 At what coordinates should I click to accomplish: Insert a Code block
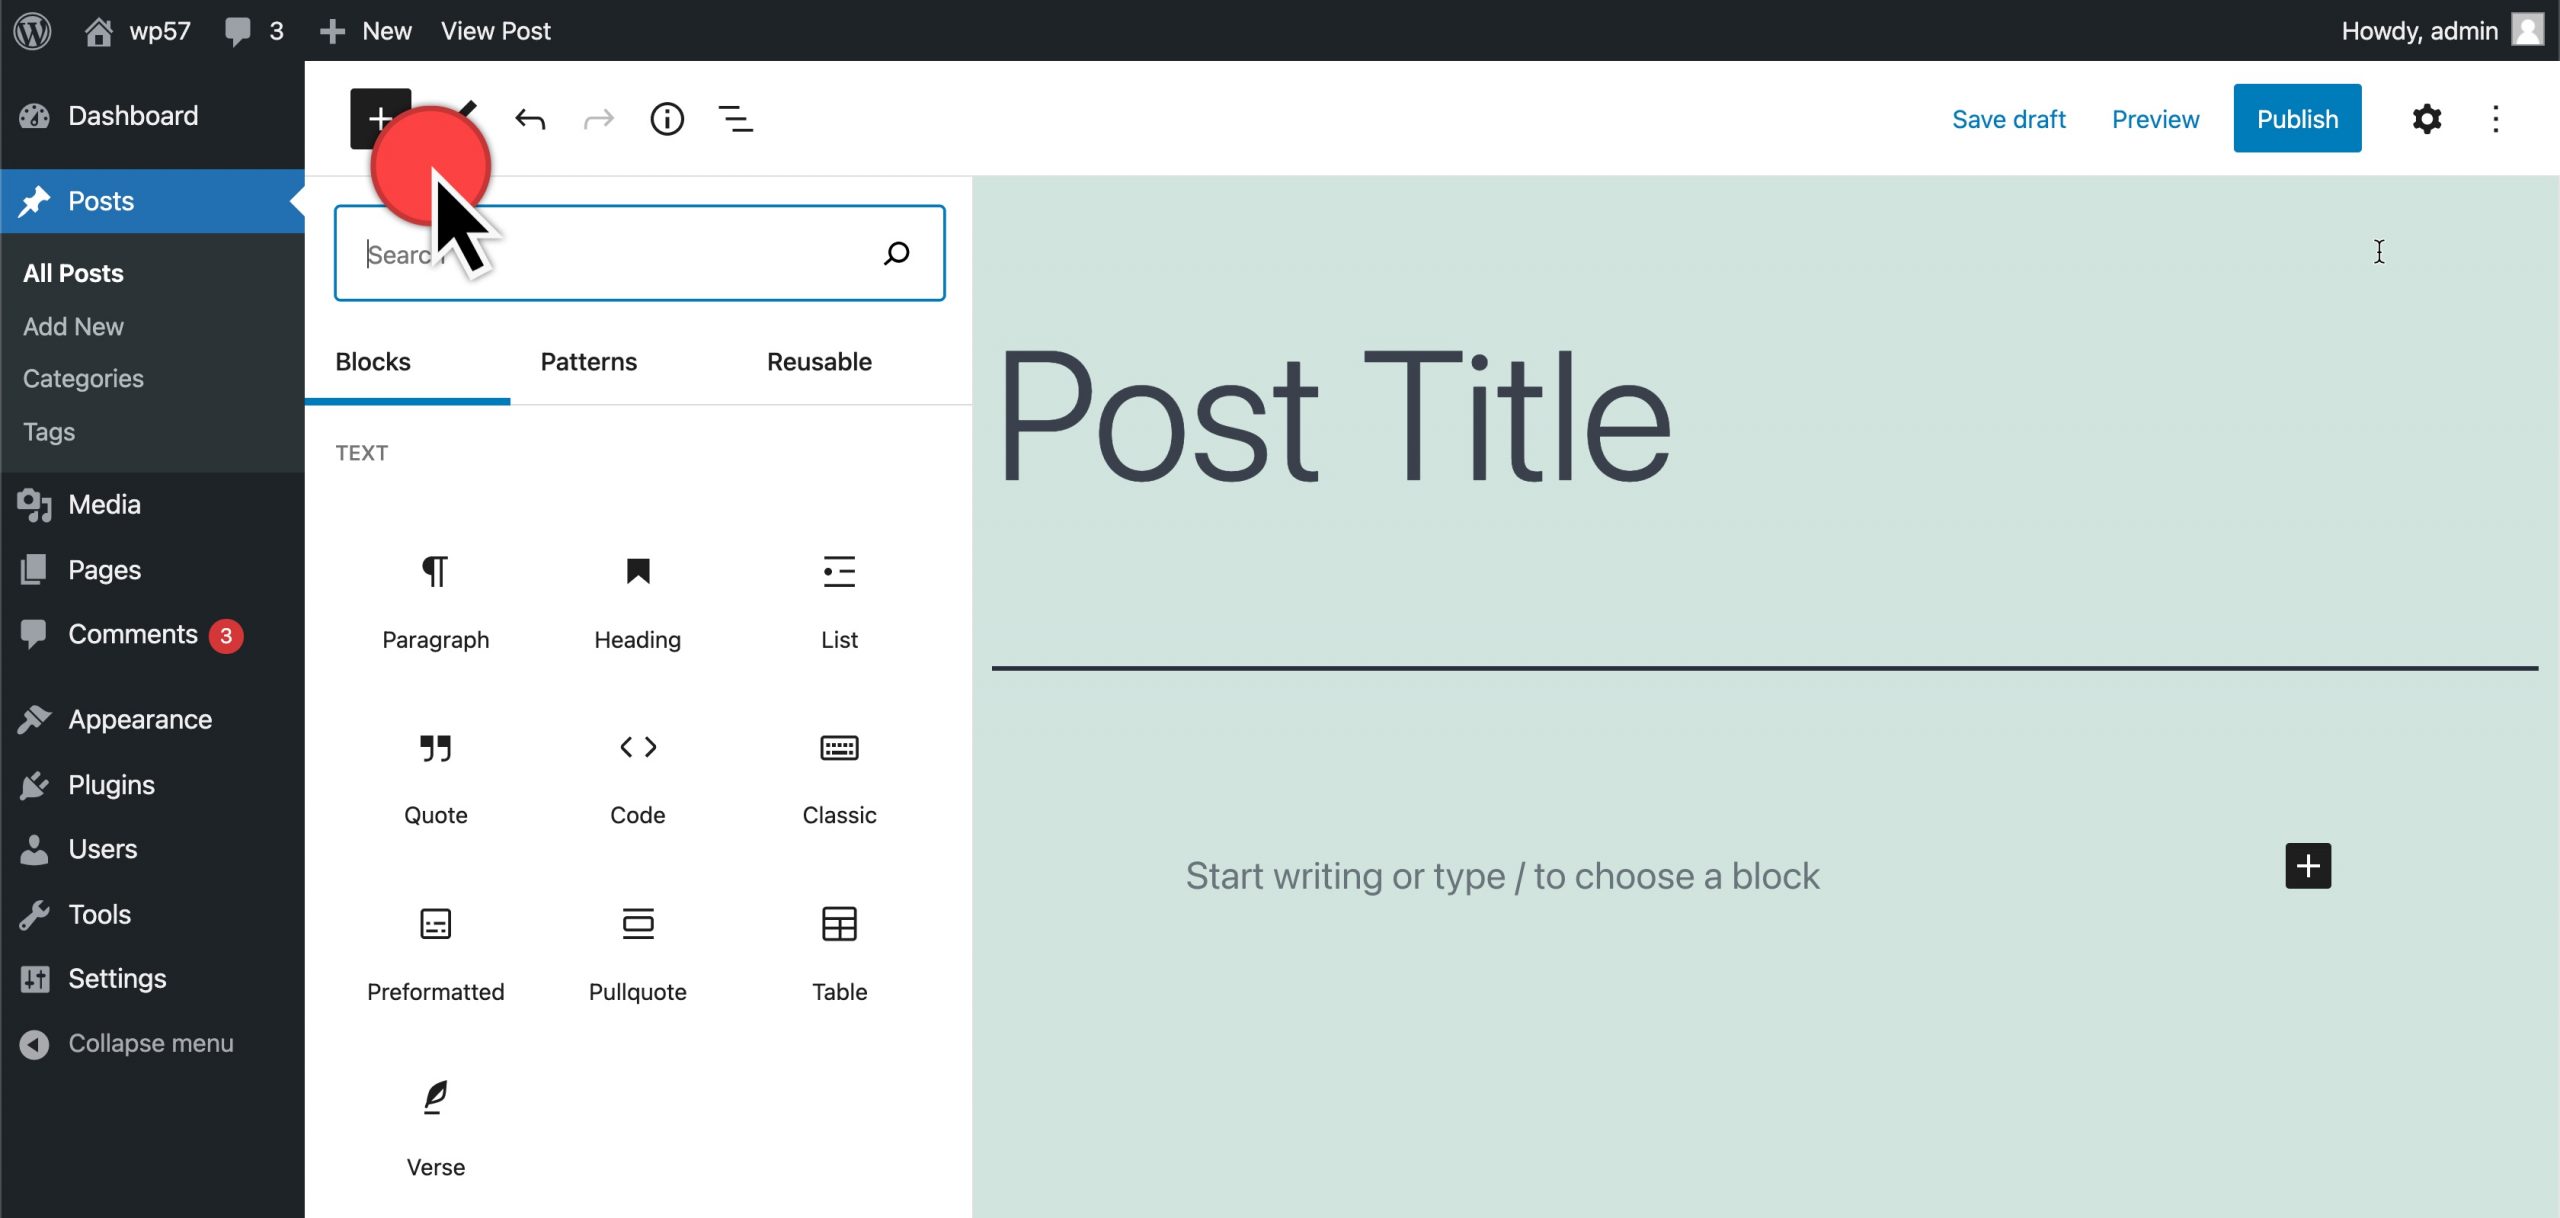637,776
